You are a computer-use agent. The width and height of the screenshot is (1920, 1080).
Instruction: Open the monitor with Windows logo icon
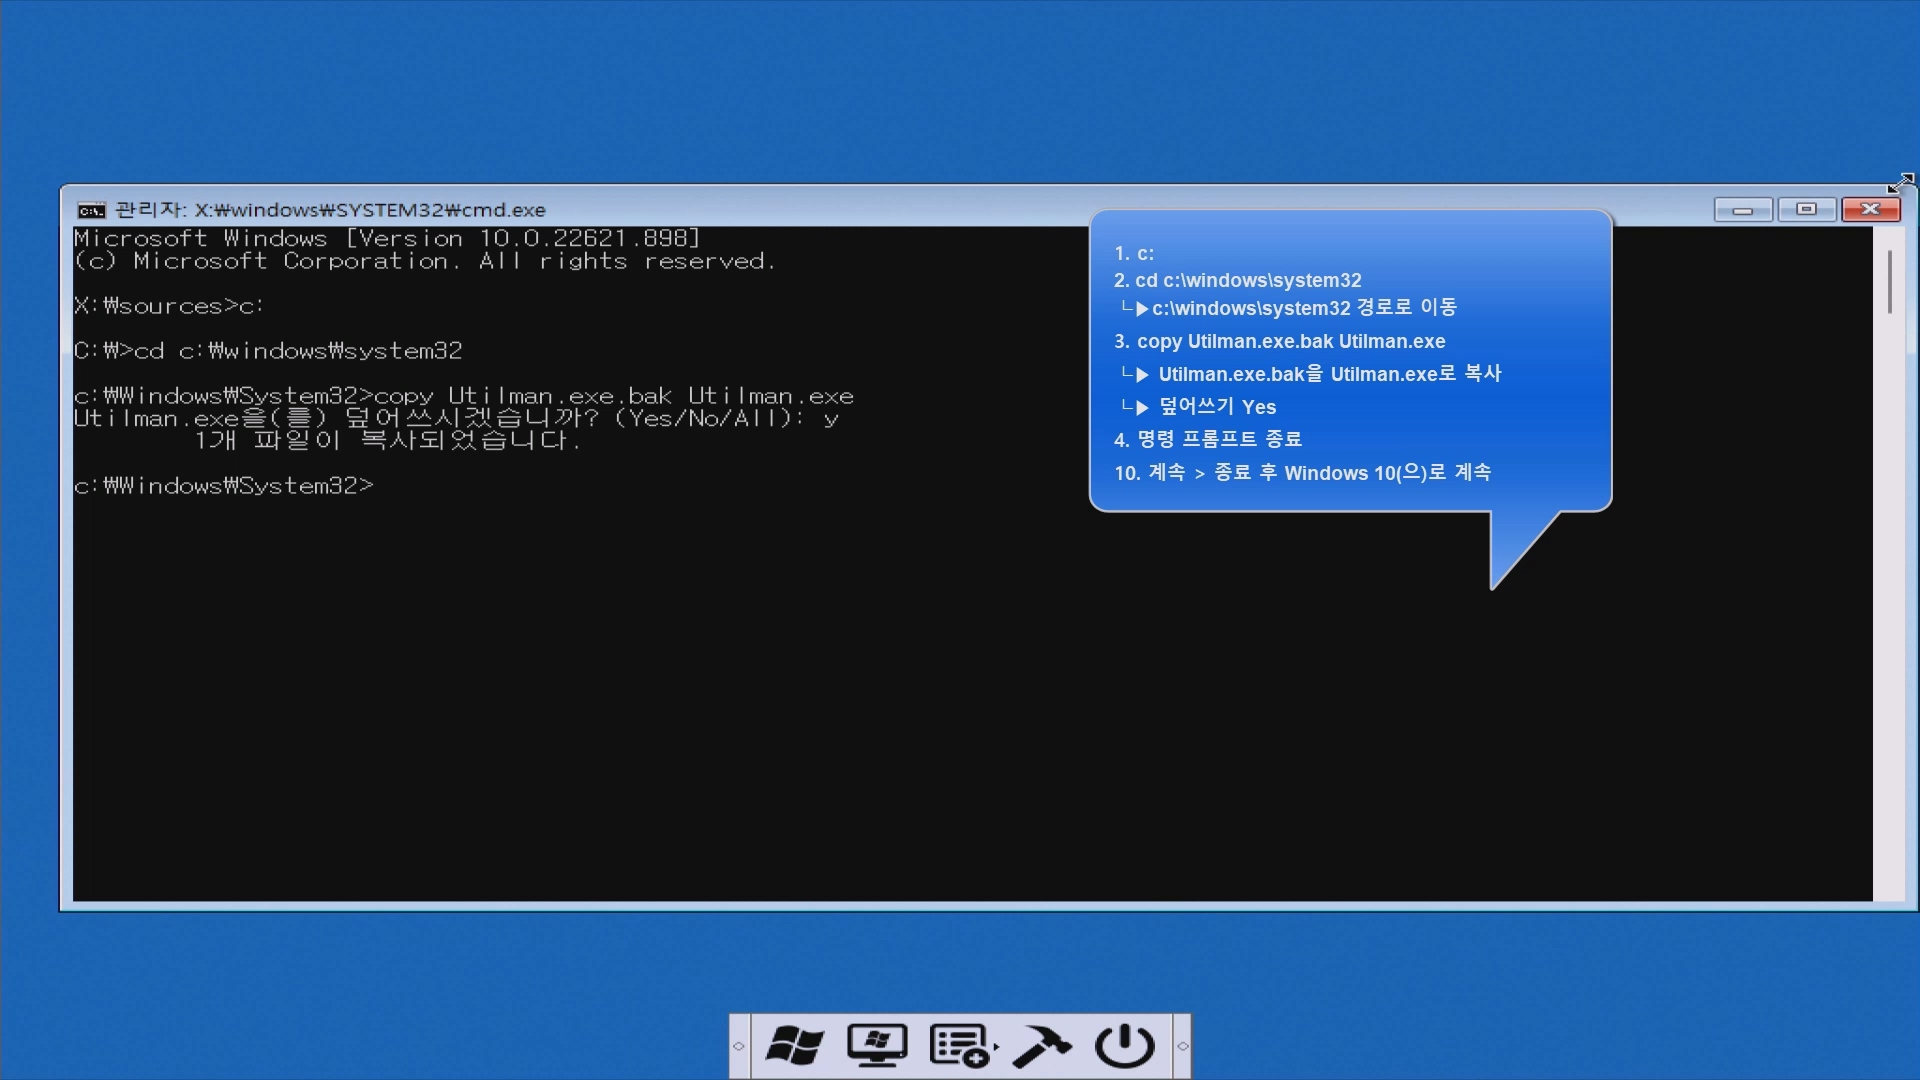tap(877, 1046)
